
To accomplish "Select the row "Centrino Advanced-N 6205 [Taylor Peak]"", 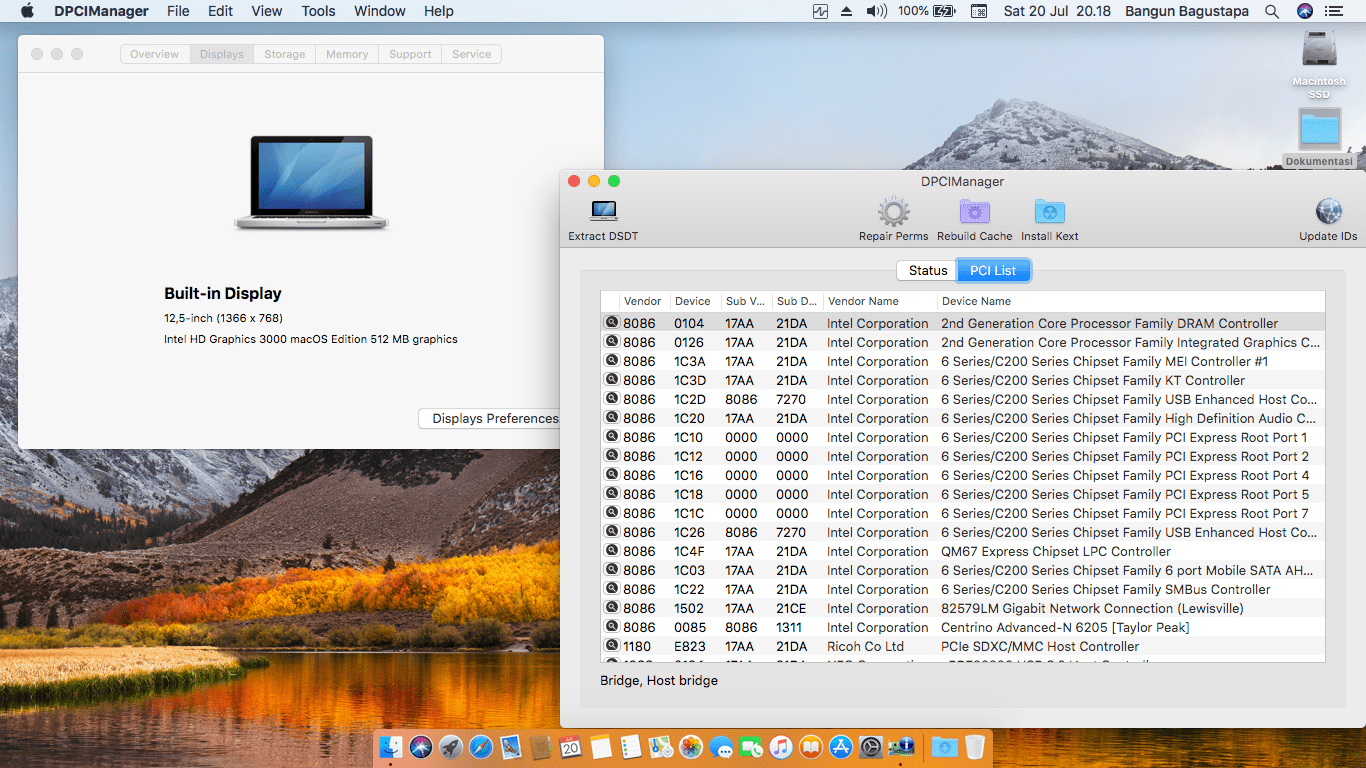I will point(963,627).
